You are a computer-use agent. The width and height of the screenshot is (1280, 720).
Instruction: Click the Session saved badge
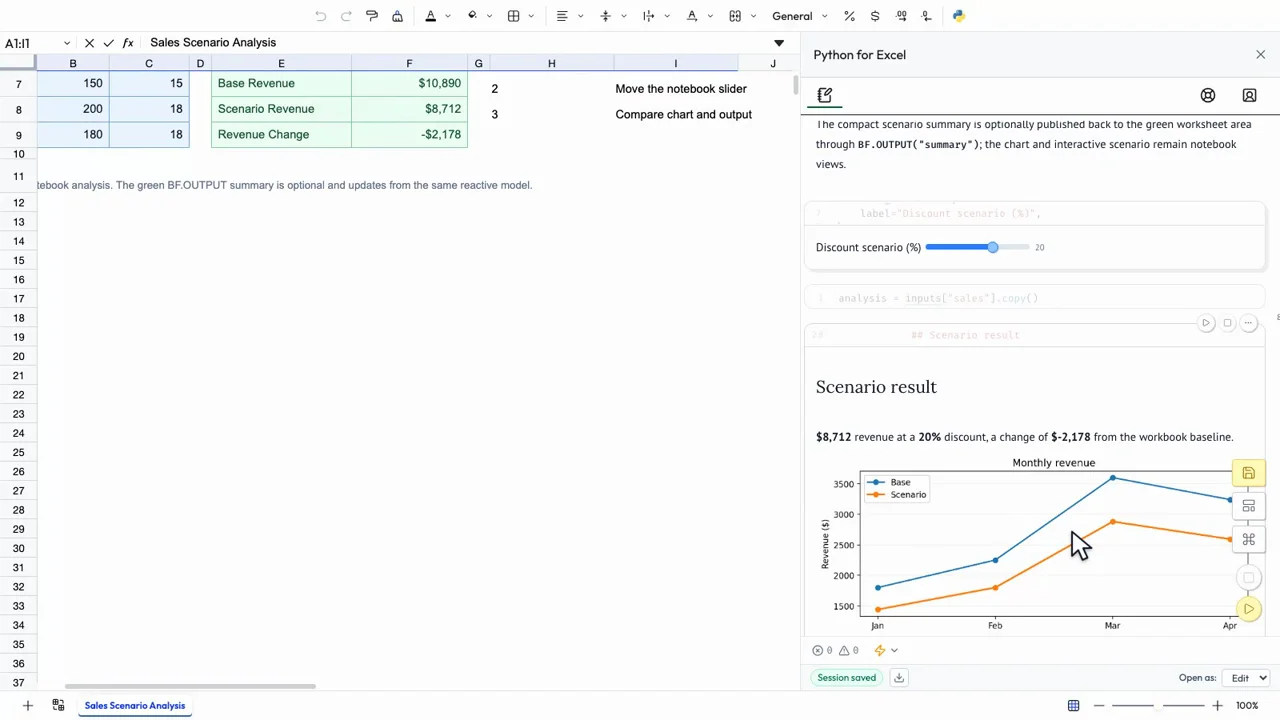[x=846, y=678]
